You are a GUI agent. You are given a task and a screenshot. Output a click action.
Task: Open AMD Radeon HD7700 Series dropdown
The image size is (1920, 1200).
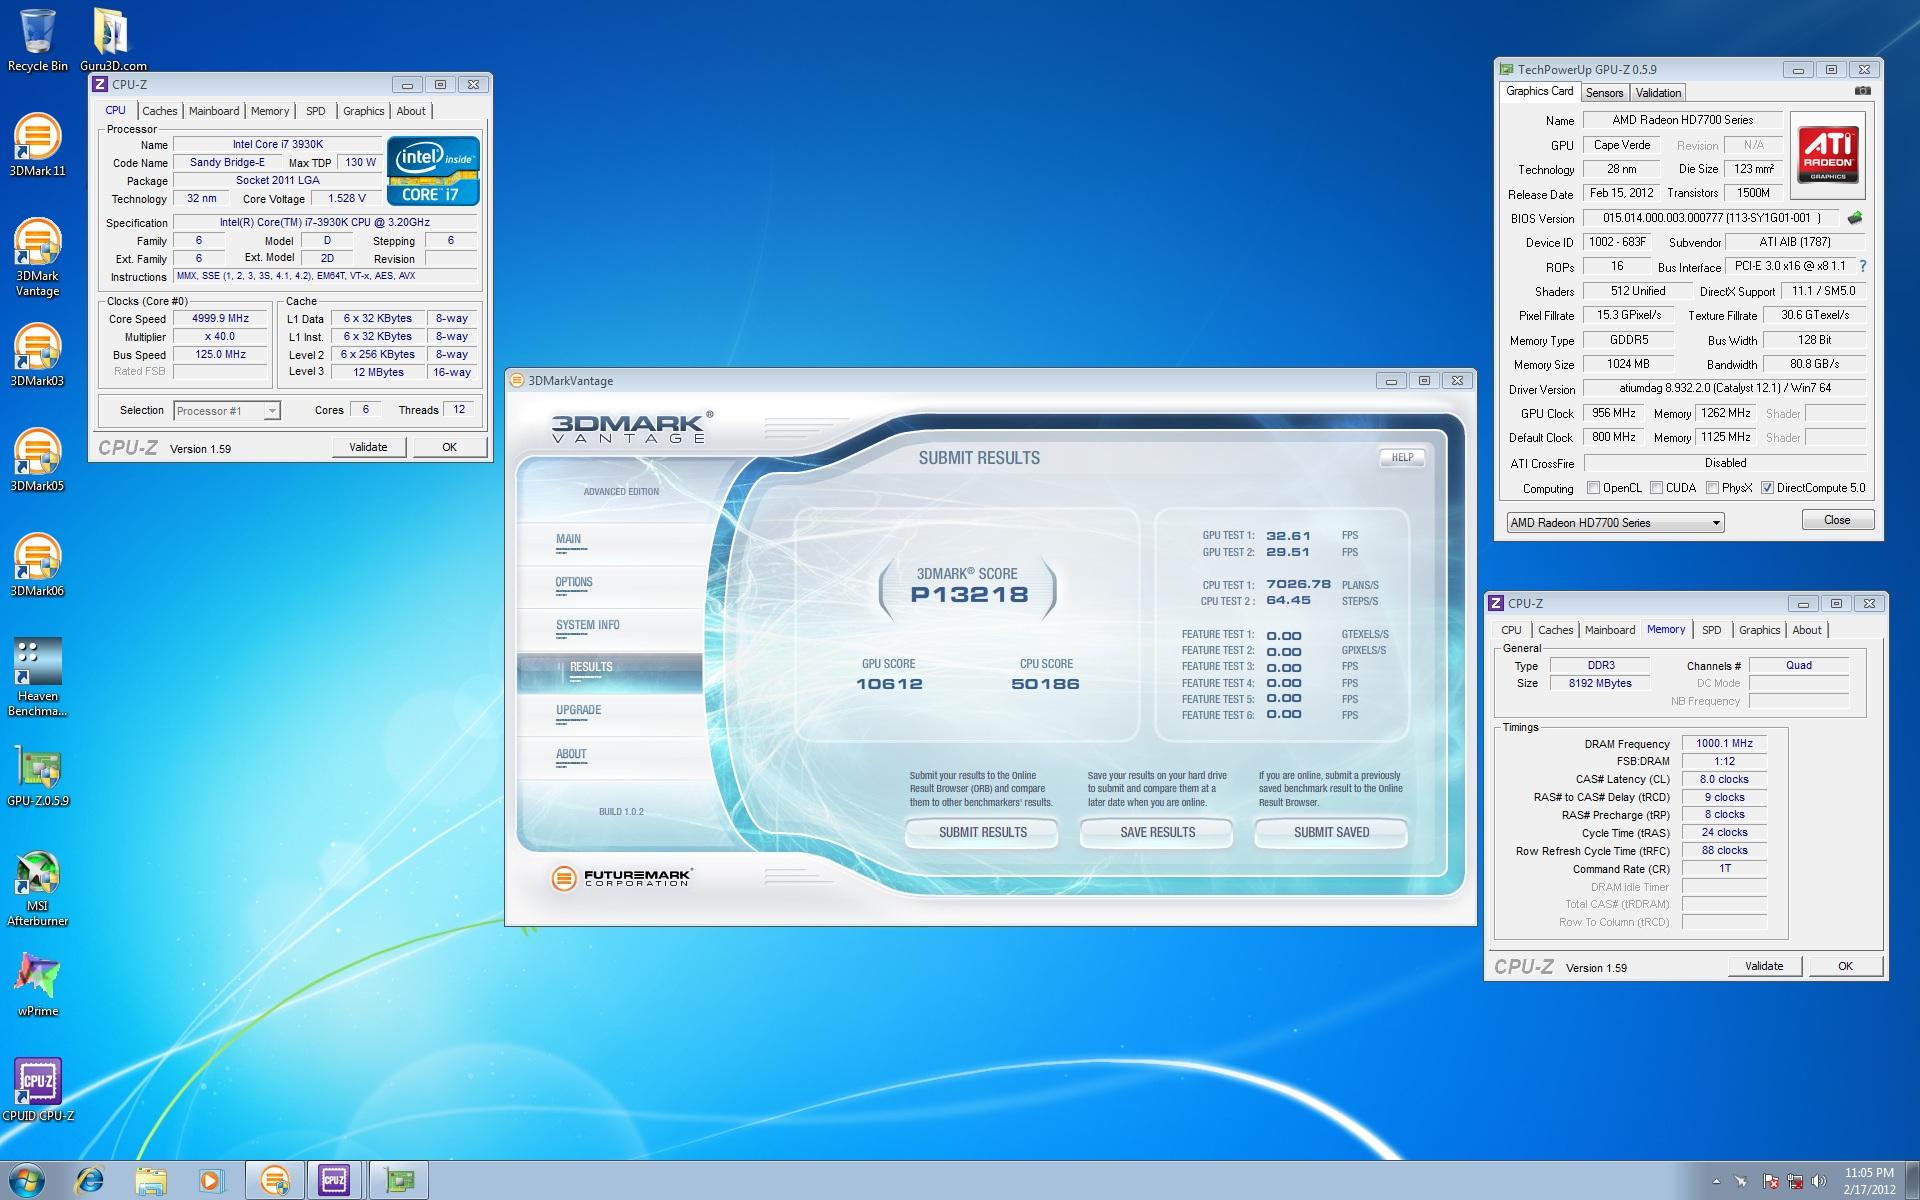coord(1615,523)
